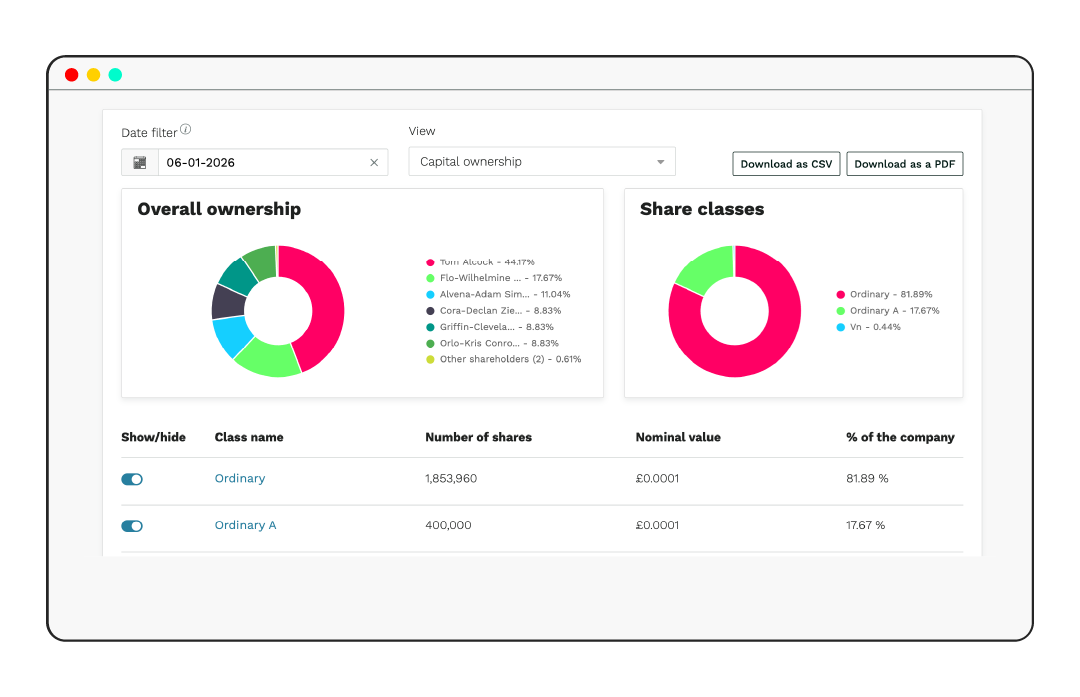Toggle the Ordinary A show/hide switch
This screenshot has width=1080, height=697.
[x=132, y=526]
